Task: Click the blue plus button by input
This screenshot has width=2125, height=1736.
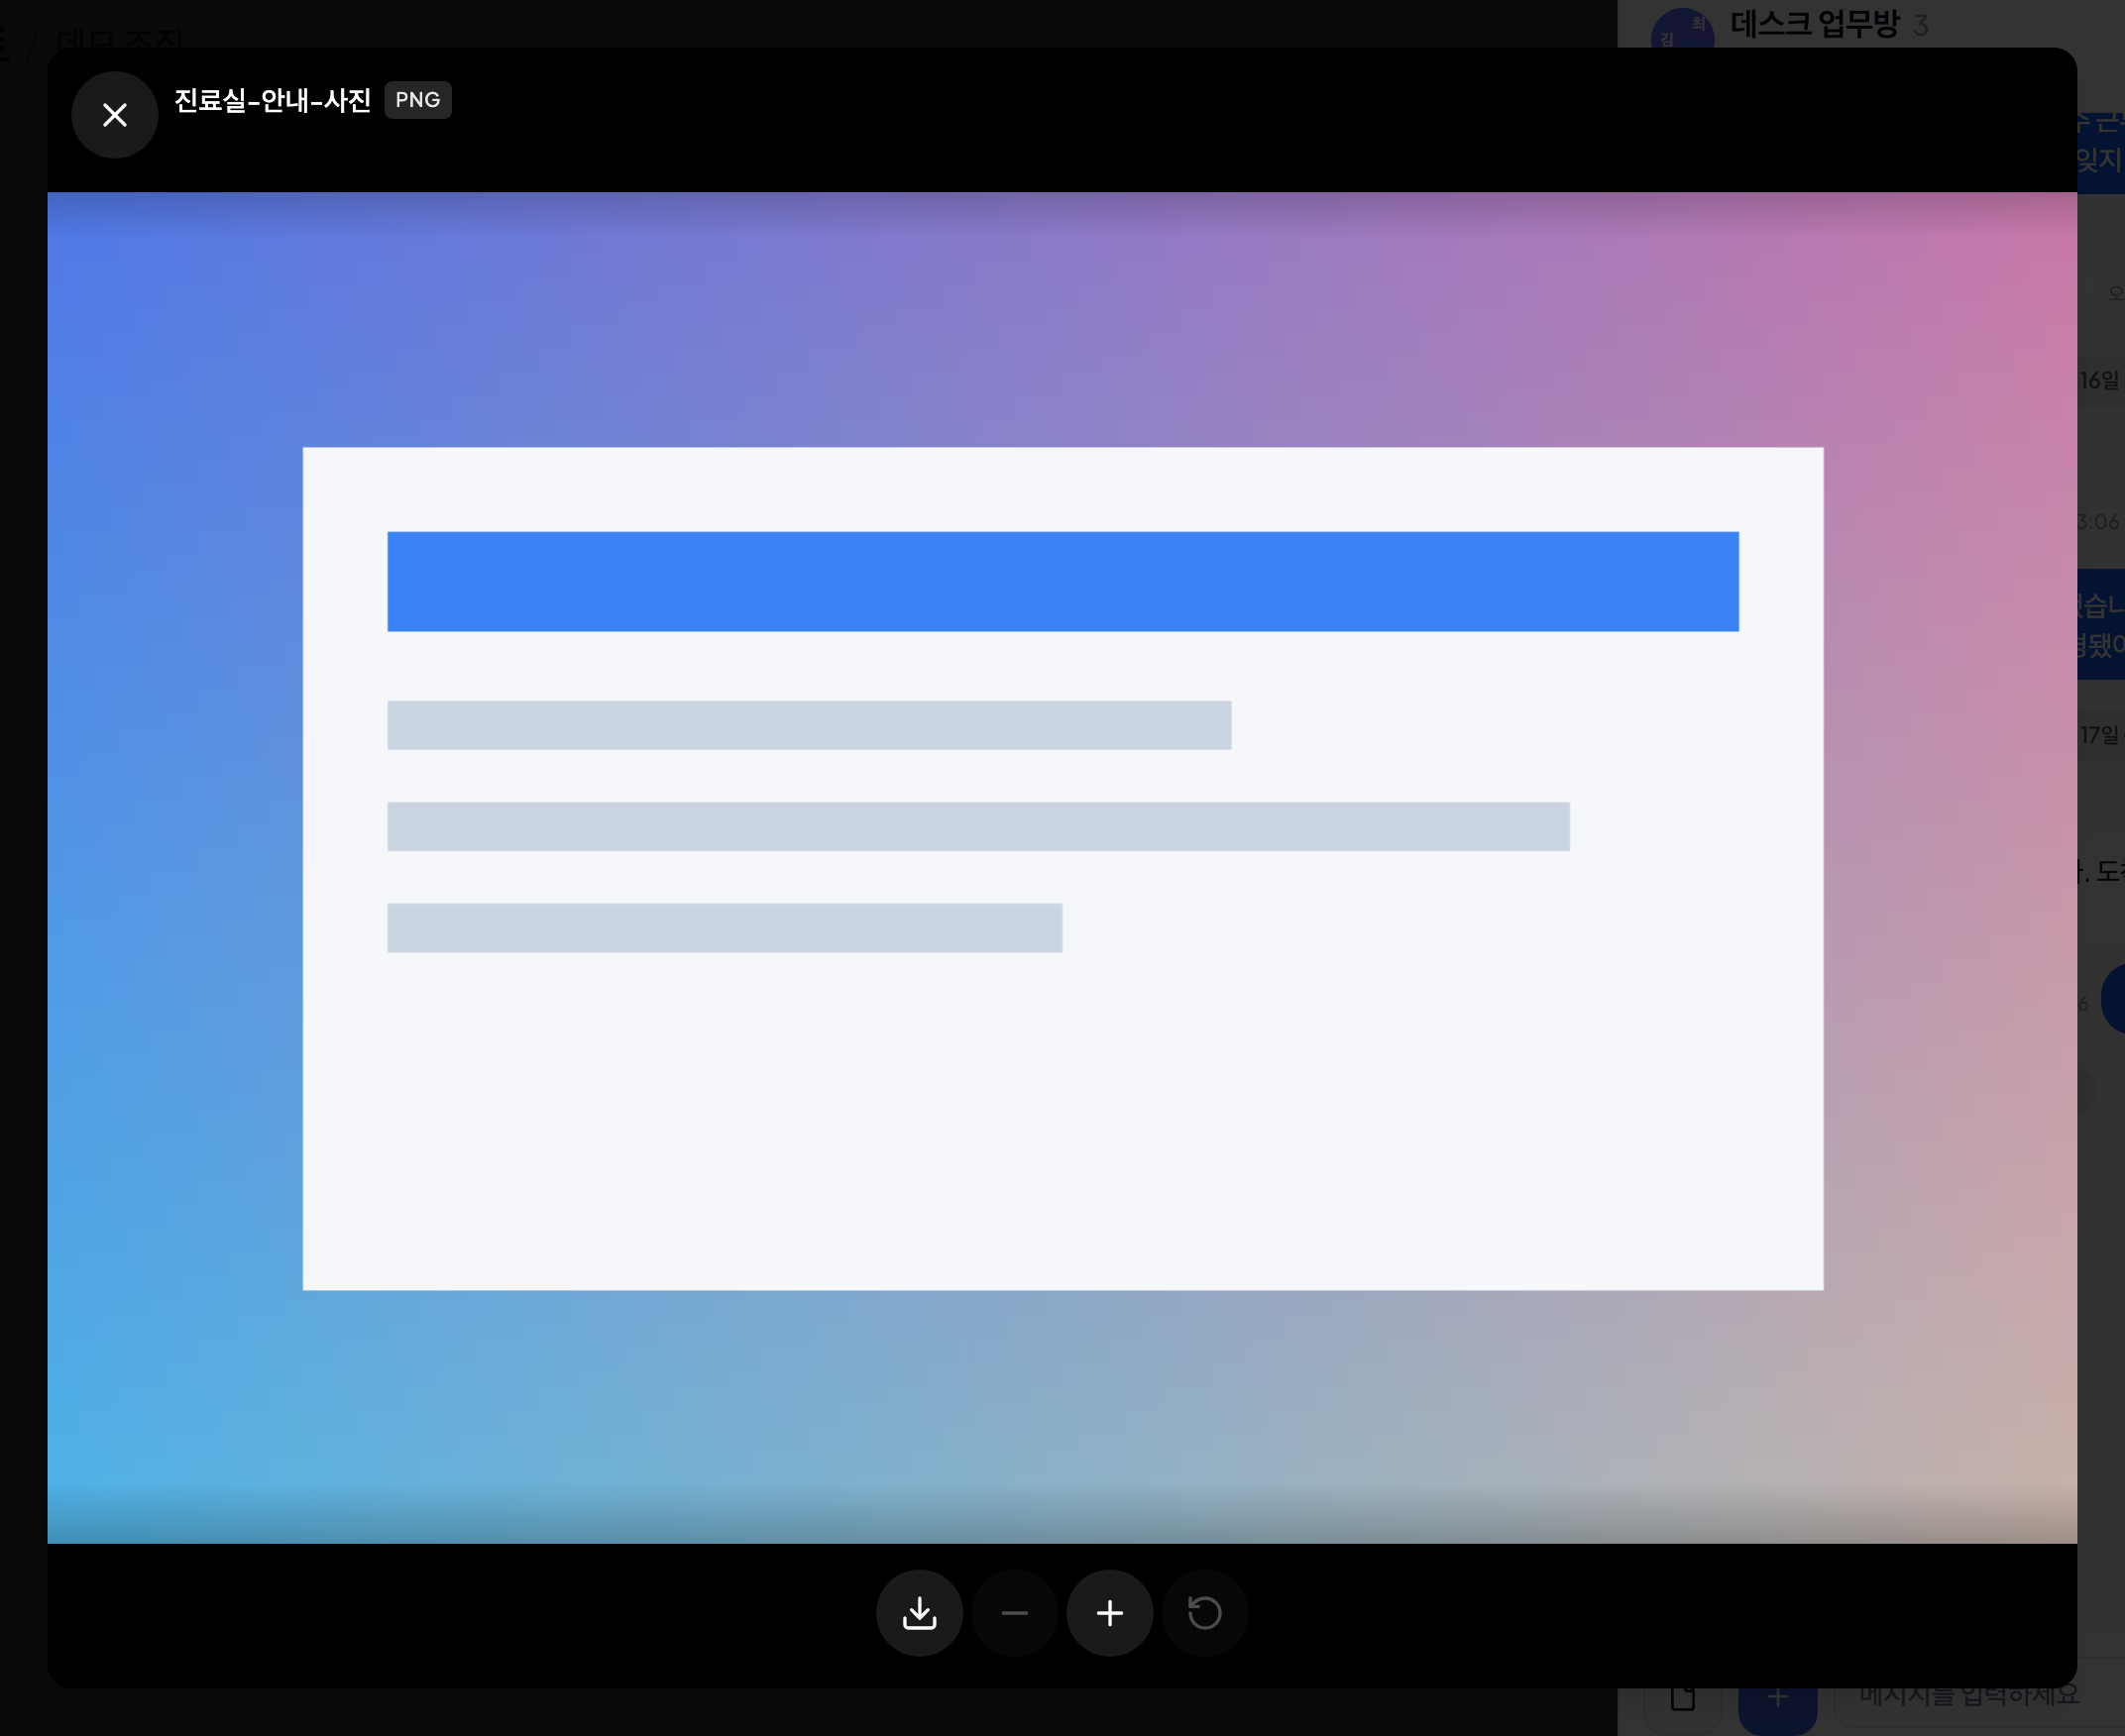Action: coord(1777,1702)
